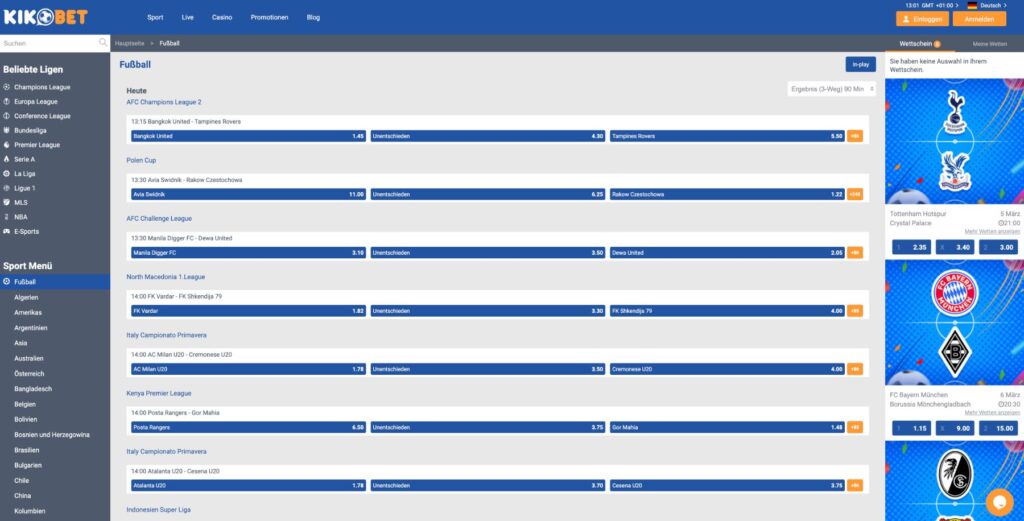Viewport: 1024px width, 521px height.
Task: Open more bets for Bangkok United match
Action: point(855,136)
